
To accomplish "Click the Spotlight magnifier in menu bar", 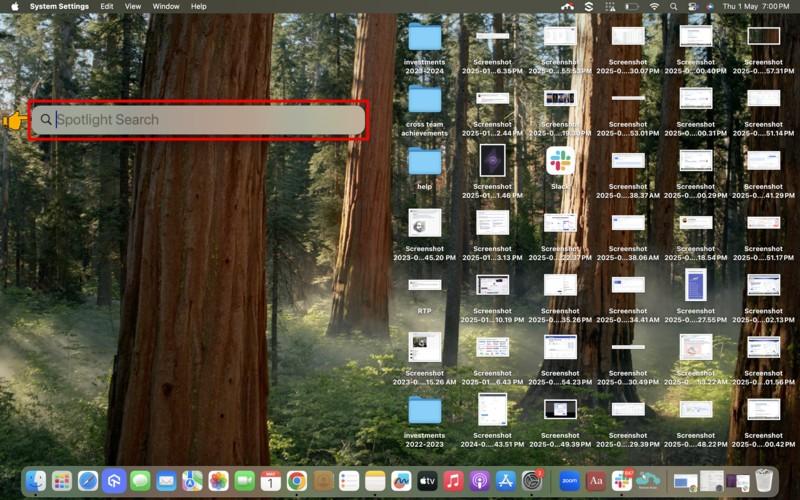I will pos(673,7).
